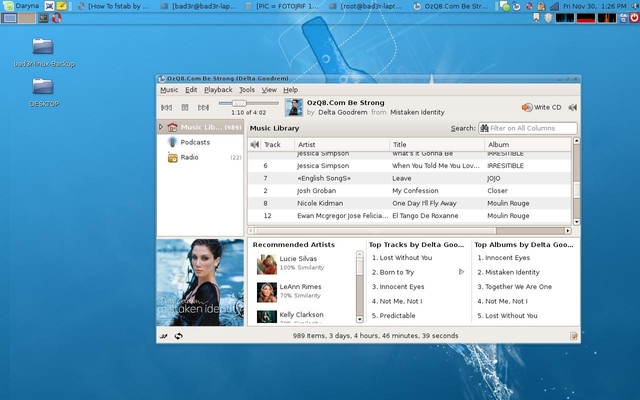This screenshot has height=400, width=640.
Task: Open the volume control speaker icon in Banshee
Action: pyautogui.click(x=573, y=107)
